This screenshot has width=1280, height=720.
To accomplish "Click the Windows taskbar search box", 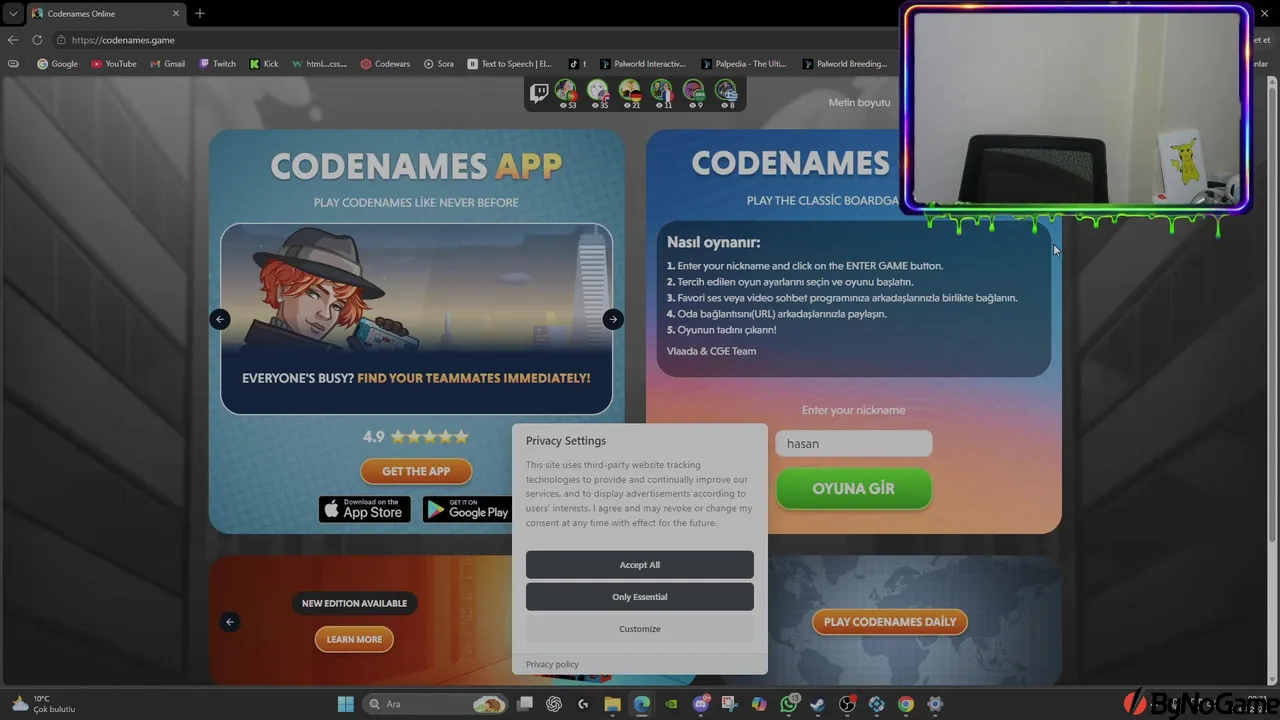I will [434, 704].
